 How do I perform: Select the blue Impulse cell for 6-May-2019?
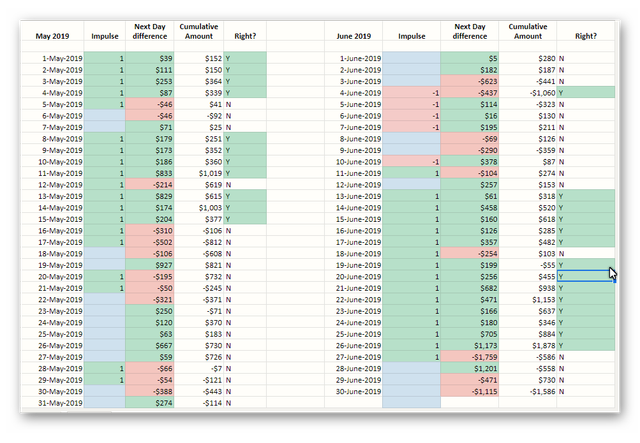pyautogui.click(x=104, y=116)
